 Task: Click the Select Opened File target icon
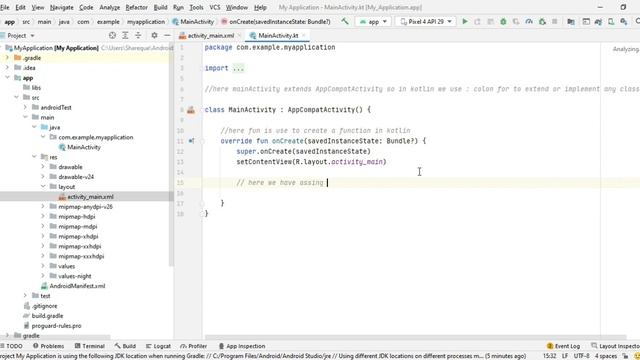[112, 36]
